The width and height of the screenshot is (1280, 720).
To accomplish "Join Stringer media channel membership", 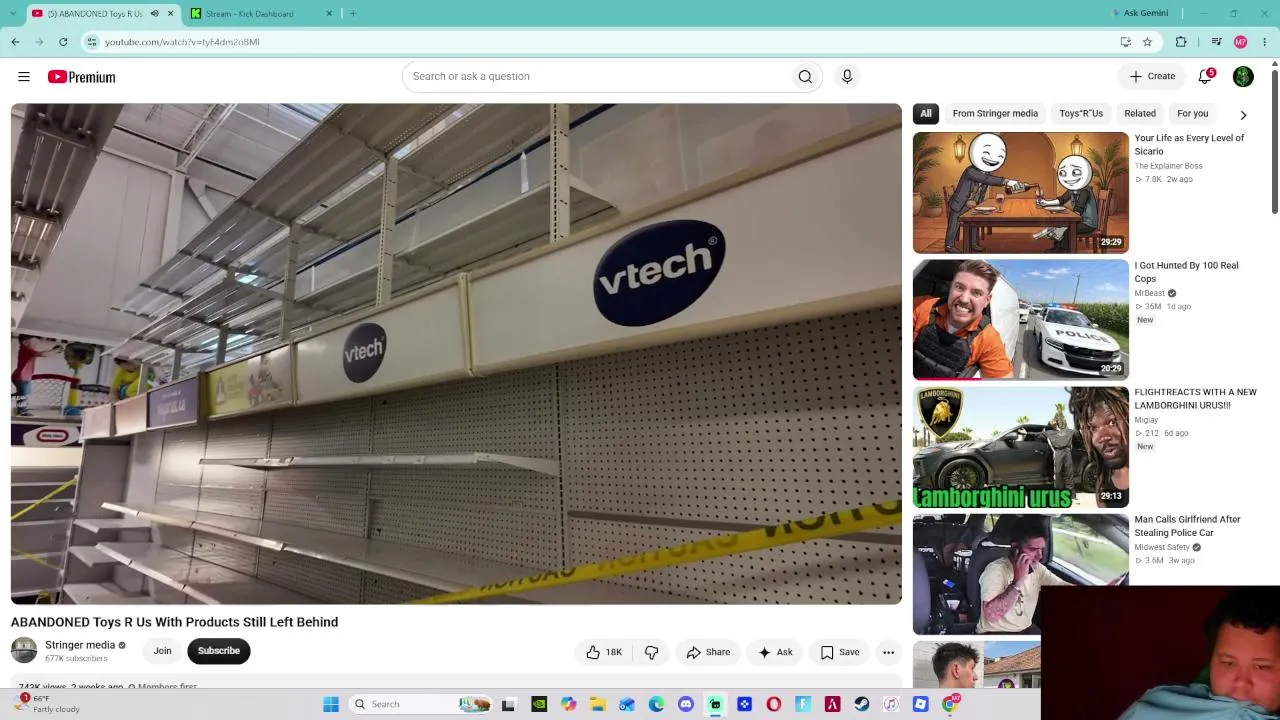I will click(x=162, y=651).
